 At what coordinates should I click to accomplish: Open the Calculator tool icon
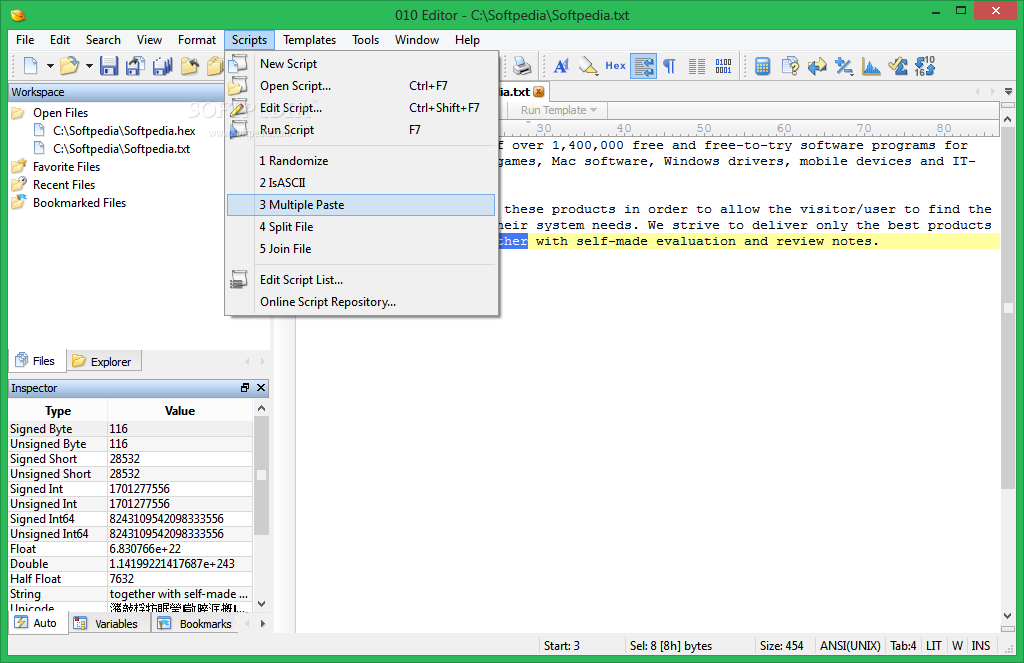[x=762, y=66]
